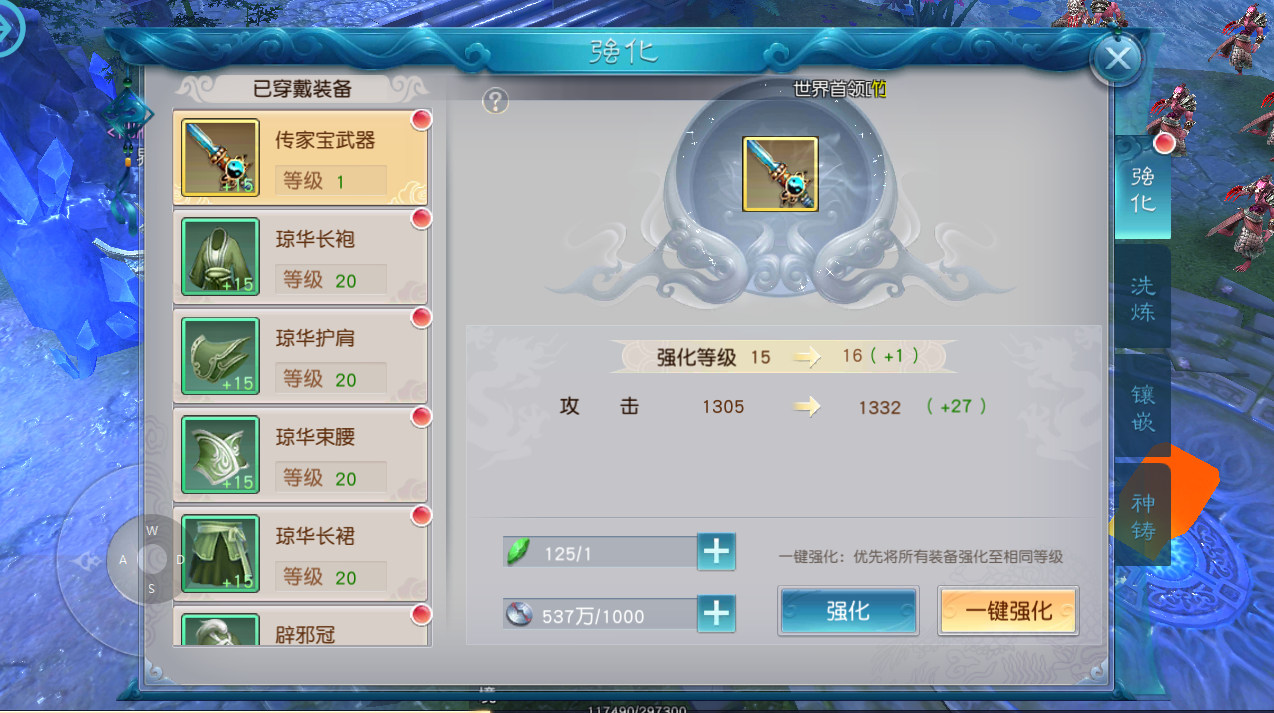The height and width of the screenshot is (713, 1274).
Task: Select the 强化 side tab
Action: coord(1143,188)
